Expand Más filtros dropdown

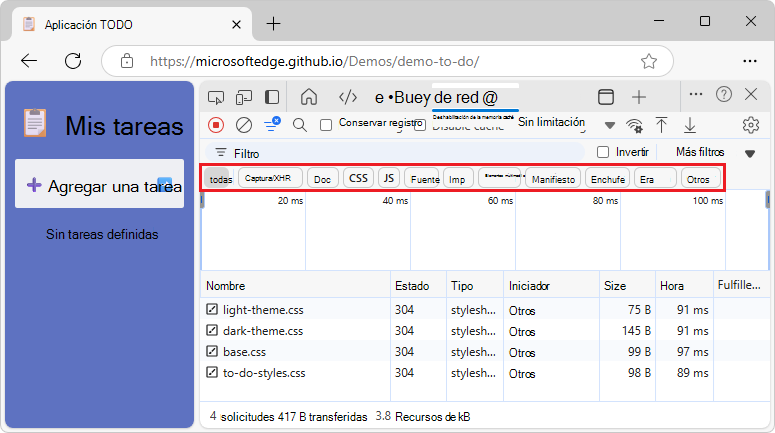tap(715, 152)
